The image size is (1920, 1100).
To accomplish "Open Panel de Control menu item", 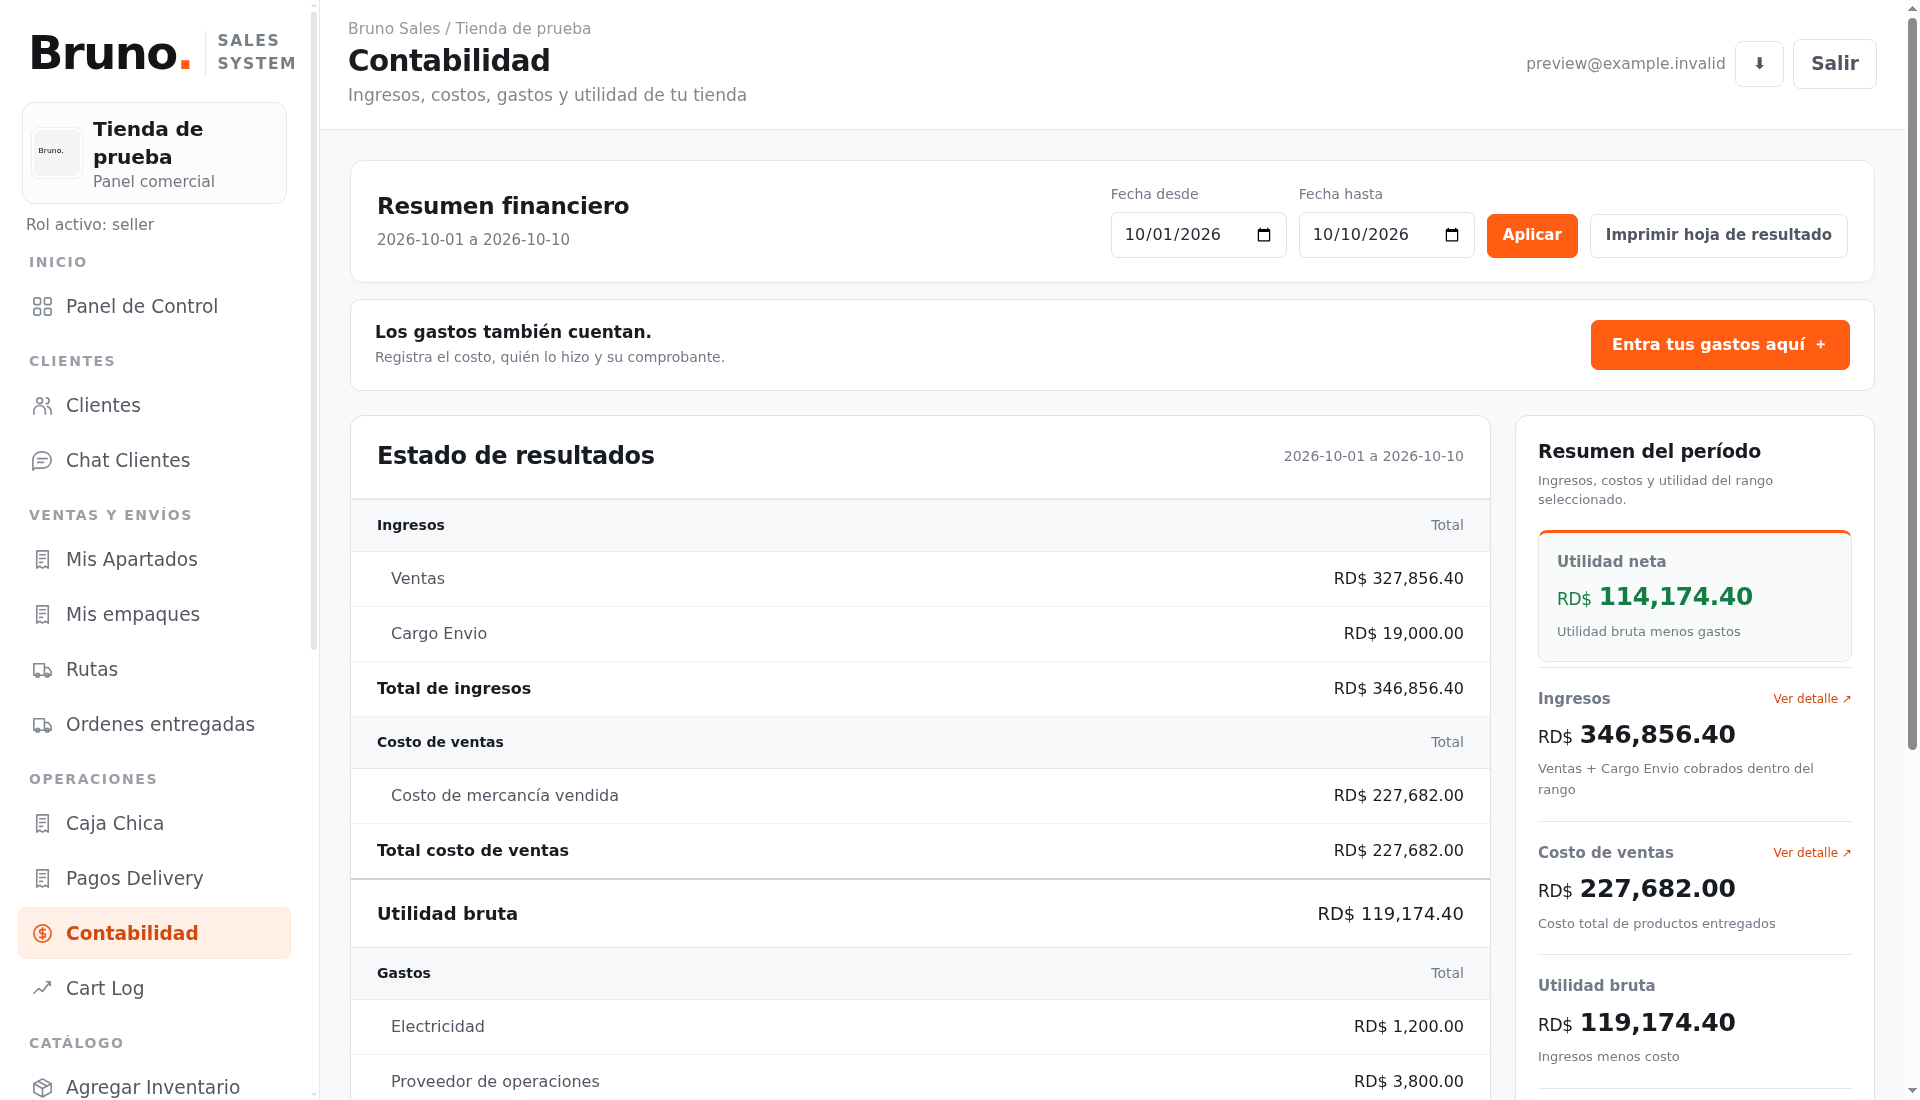I will tap(154, 306).
